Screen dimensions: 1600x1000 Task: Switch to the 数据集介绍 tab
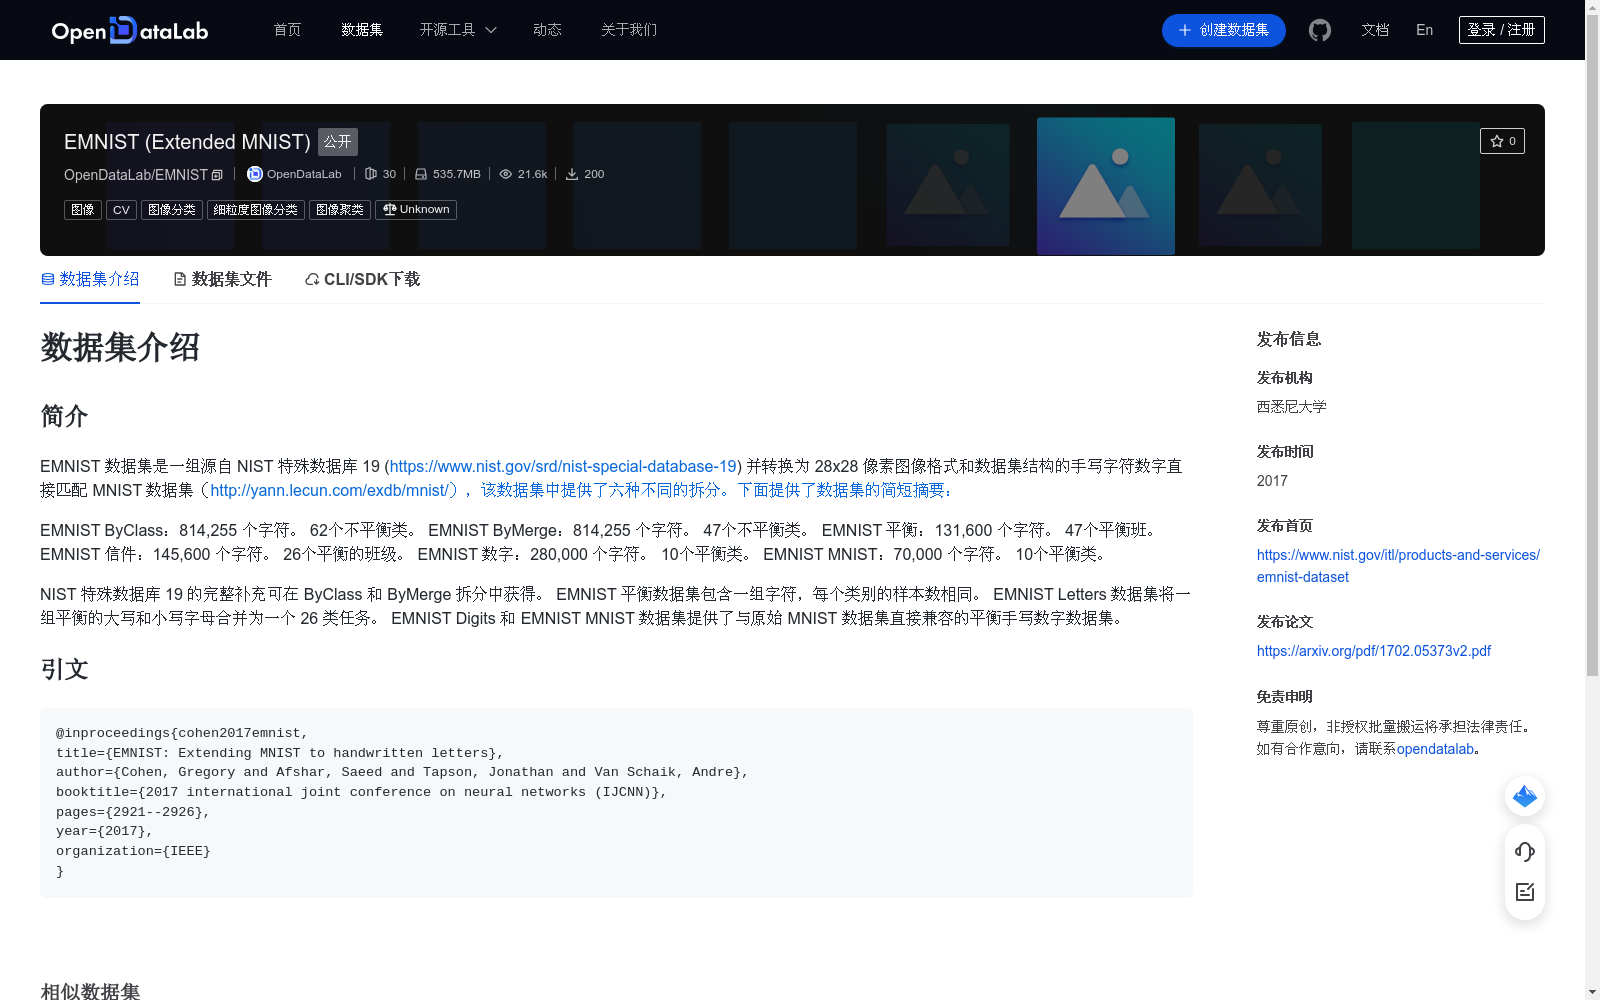click(90, 279)
